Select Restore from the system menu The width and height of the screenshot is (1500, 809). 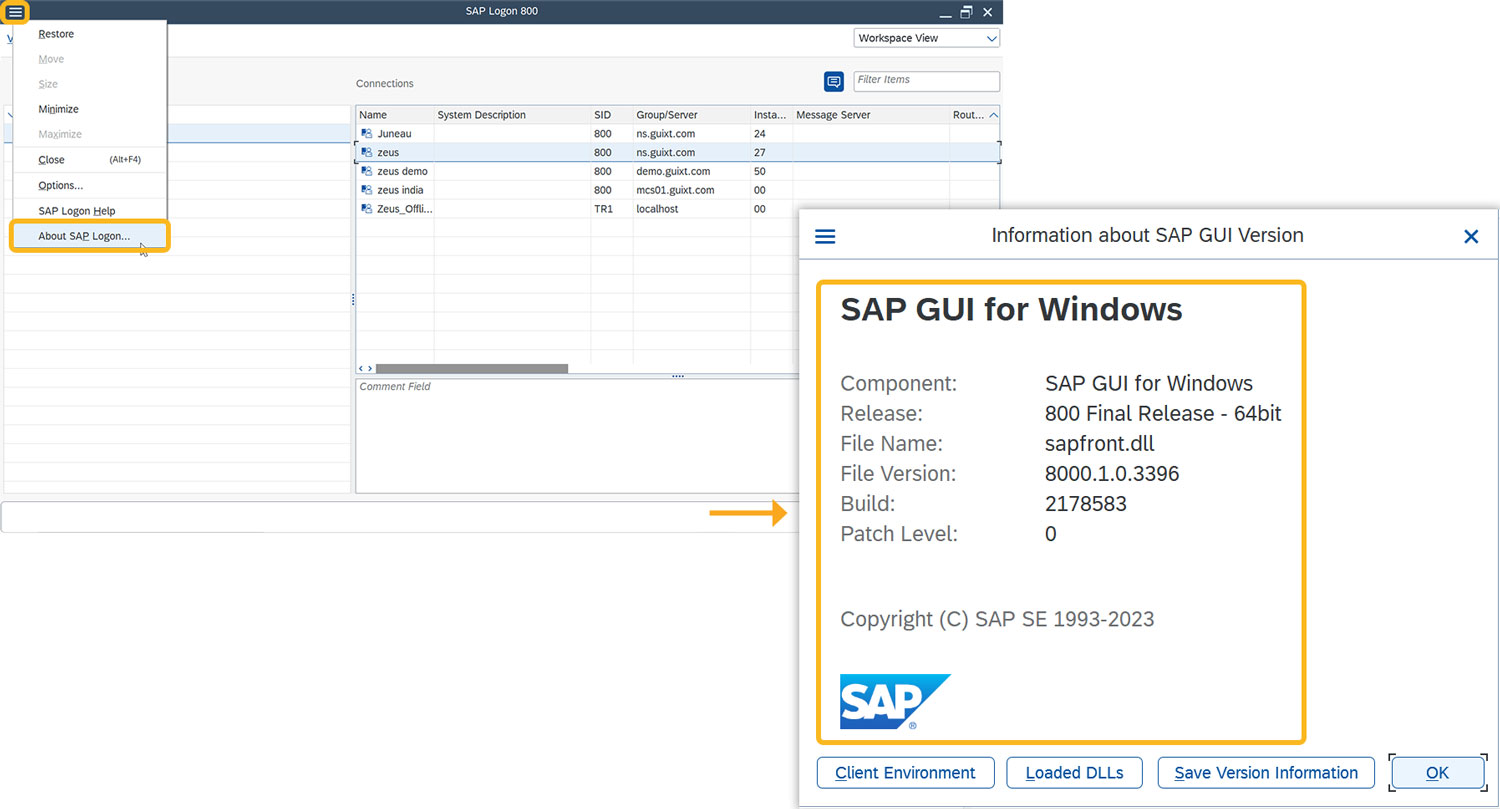coord(90,34)
